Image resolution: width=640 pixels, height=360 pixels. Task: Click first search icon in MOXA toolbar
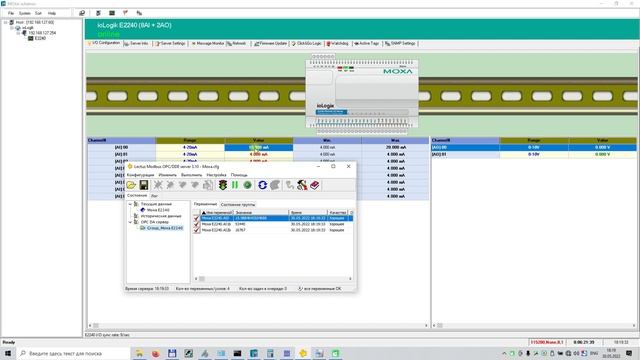82,13
